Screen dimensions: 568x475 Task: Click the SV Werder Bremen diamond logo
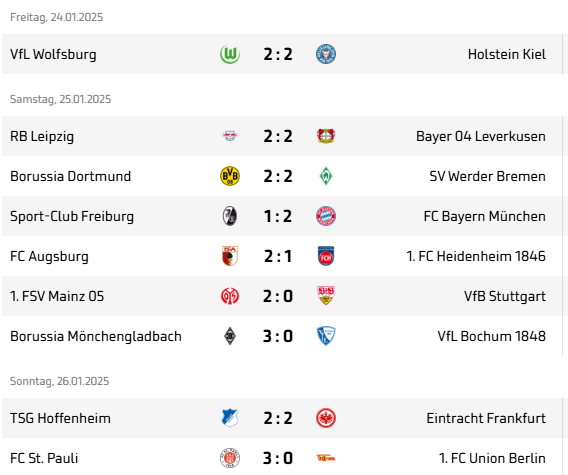coord(326,176)
